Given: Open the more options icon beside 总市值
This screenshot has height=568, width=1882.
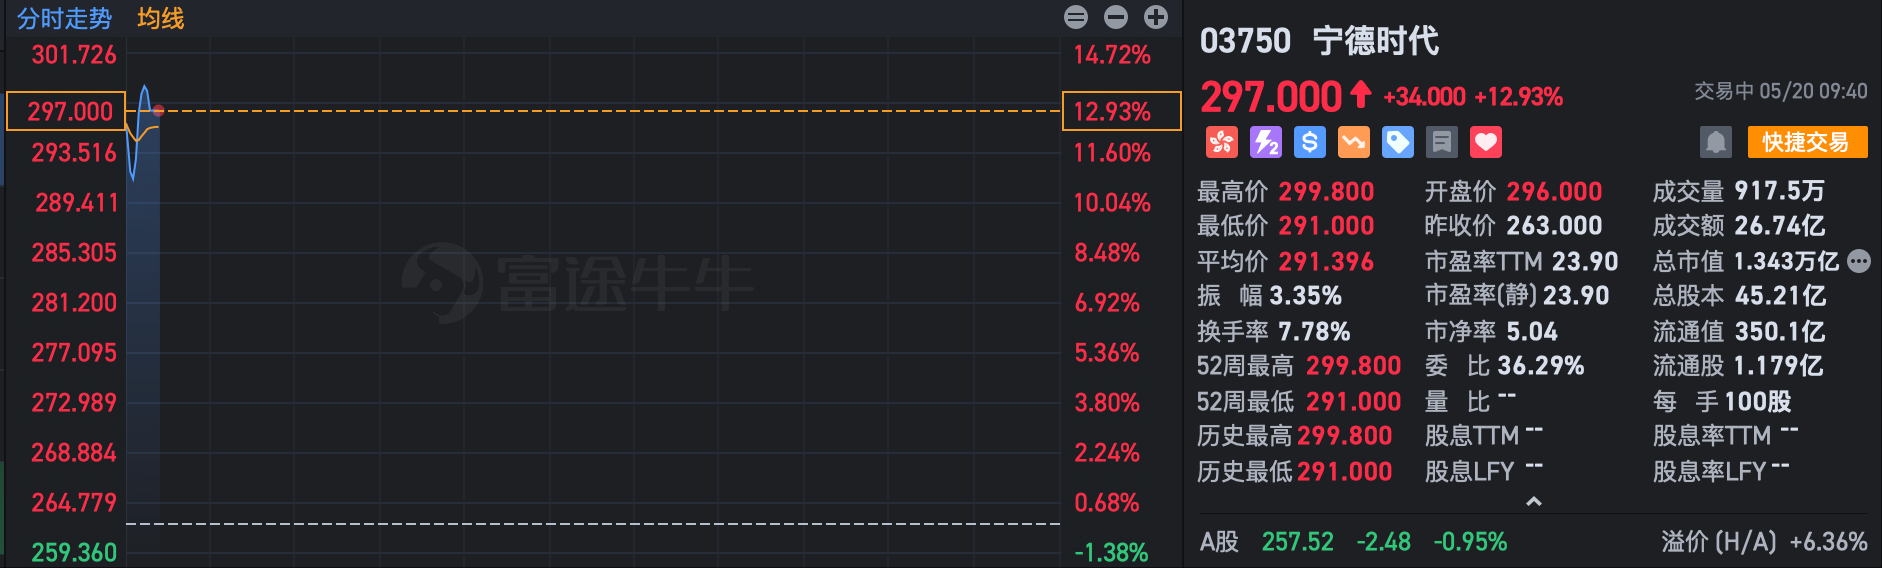Looking at the screenshot, I should [1858, 261].
